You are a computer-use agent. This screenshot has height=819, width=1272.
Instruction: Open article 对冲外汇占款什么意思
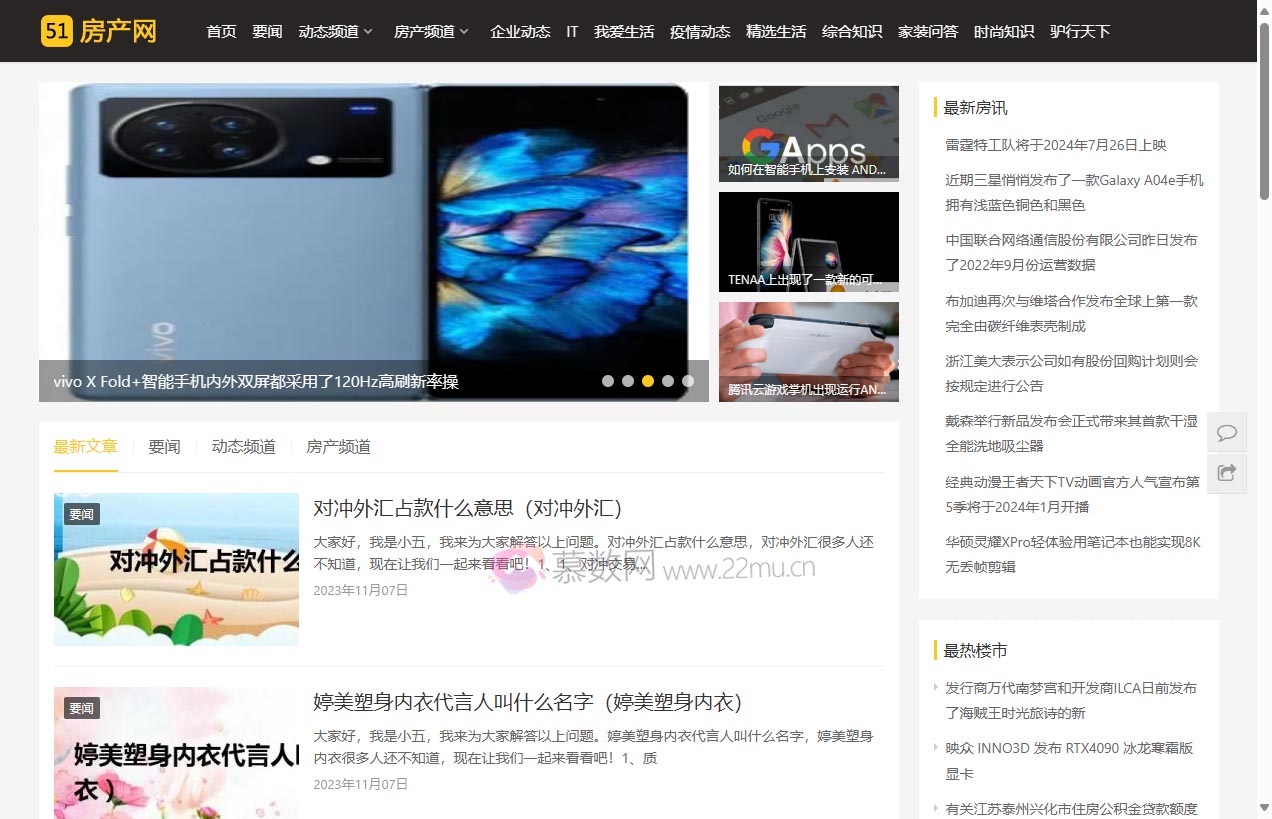[x=467, y=508]
